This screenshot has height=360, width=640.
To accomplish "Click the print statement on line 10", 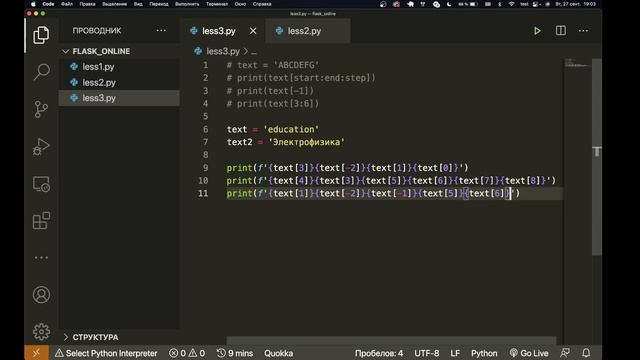I will tap(391, 181).
